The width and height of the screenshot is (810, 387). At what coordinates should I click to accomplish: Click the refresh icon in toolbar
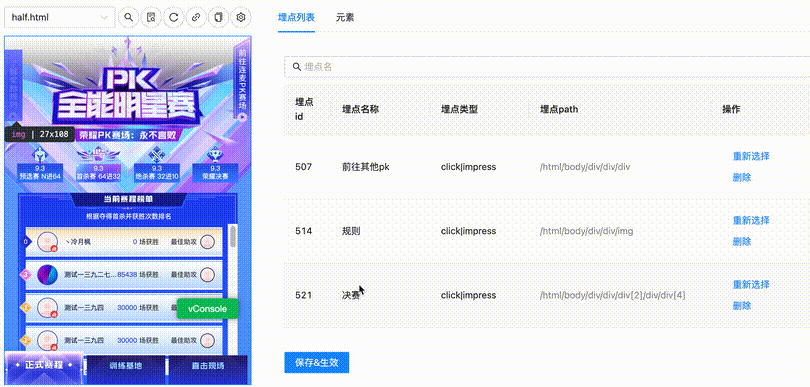tap(174, 17)
